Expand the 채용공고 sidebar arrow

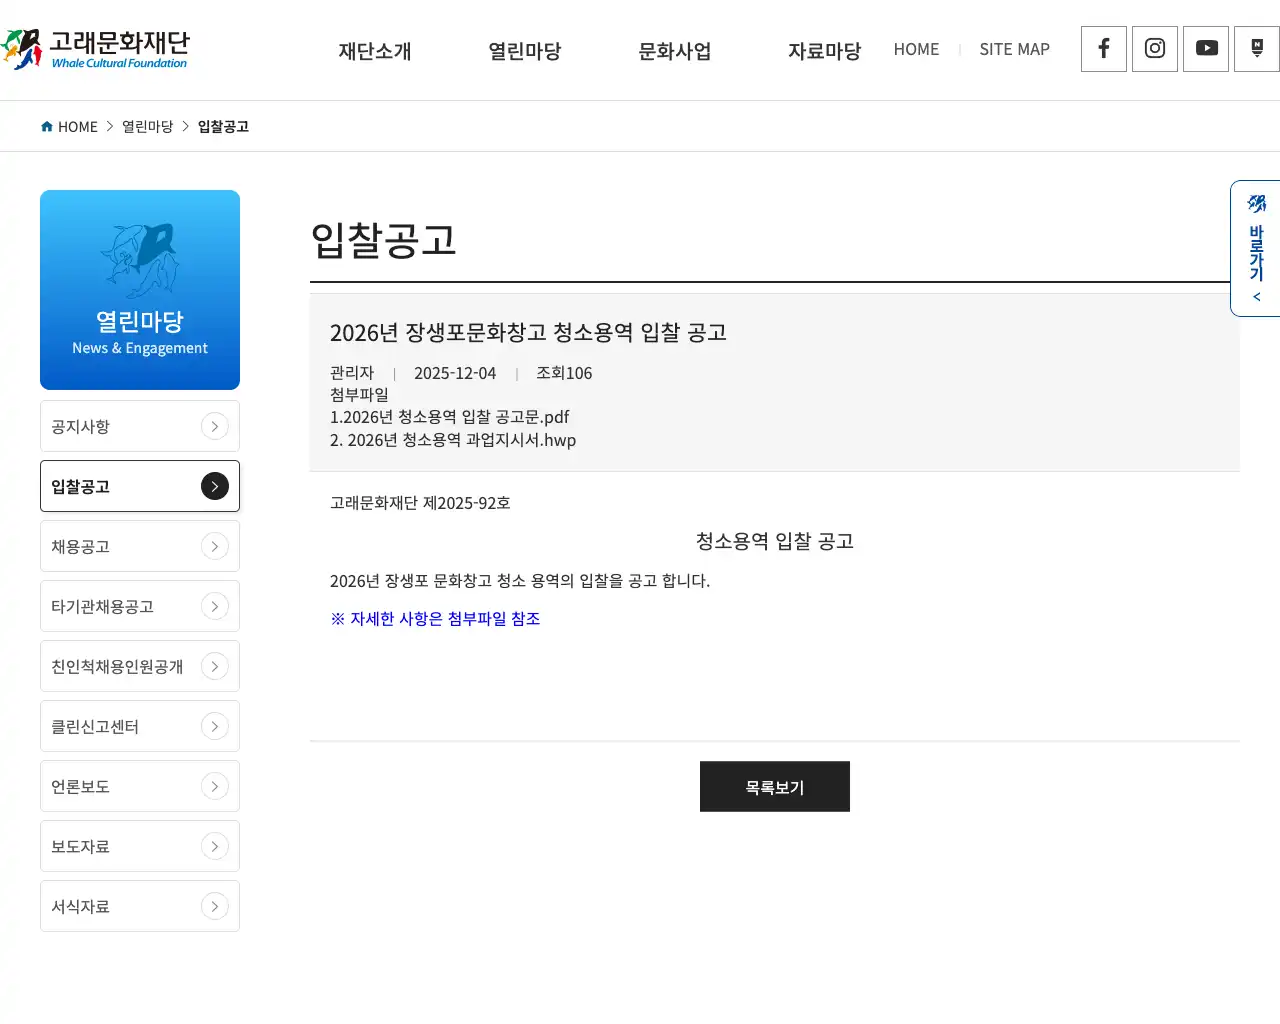(215, 546)
